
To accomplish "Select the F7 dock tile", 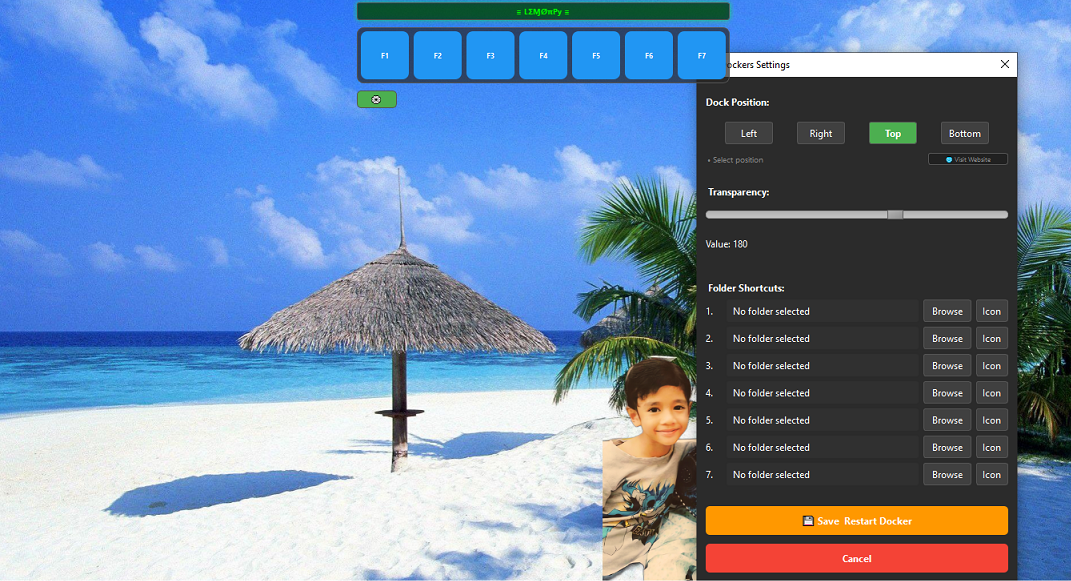I will pyautogui.click(x=701, y=56).
